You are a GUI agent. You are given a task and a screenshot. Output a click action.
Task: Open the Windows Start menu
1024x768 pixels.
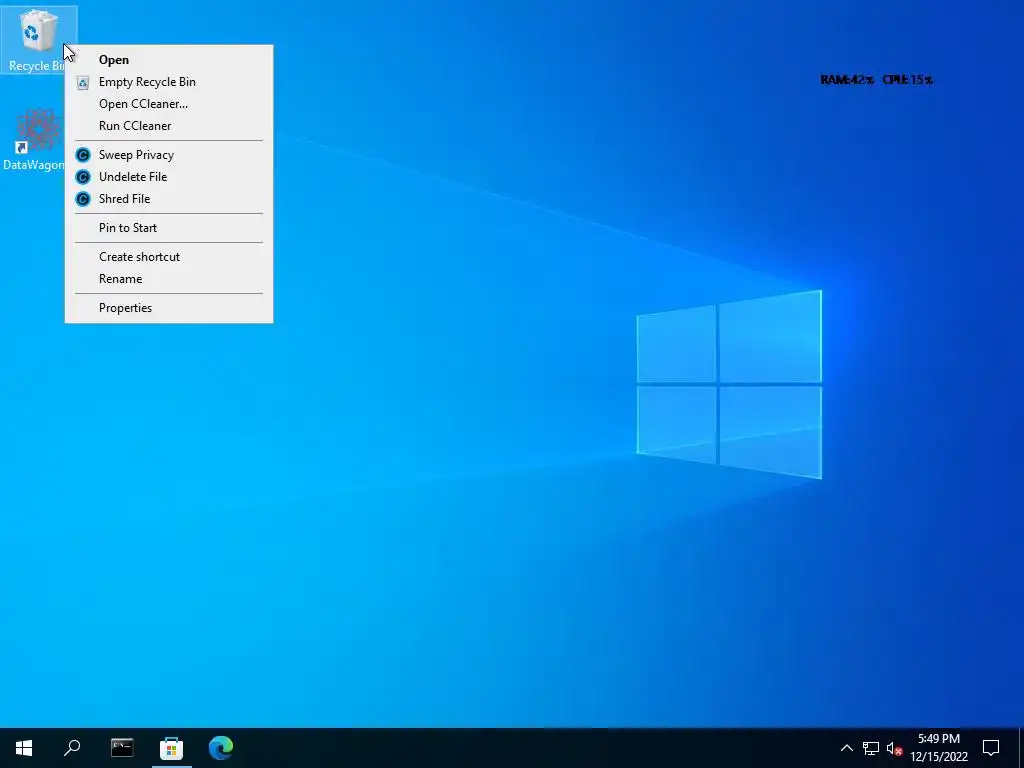tap(24, 748)
